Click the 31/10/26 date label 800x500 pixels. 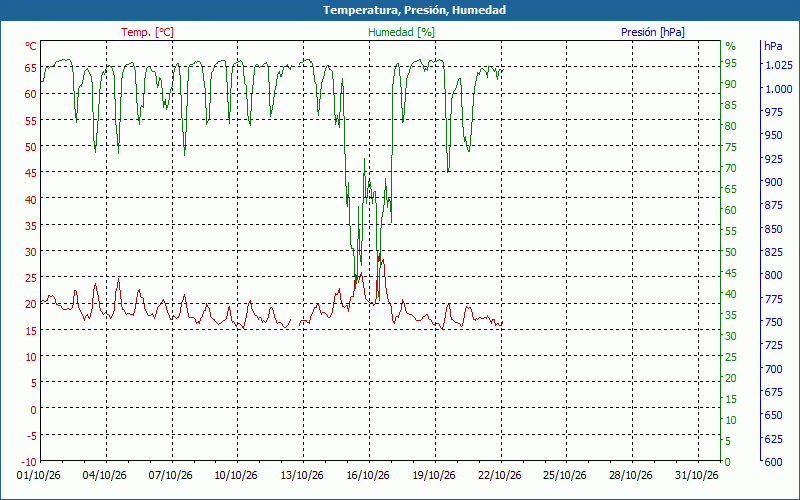[x=696, y=475]
